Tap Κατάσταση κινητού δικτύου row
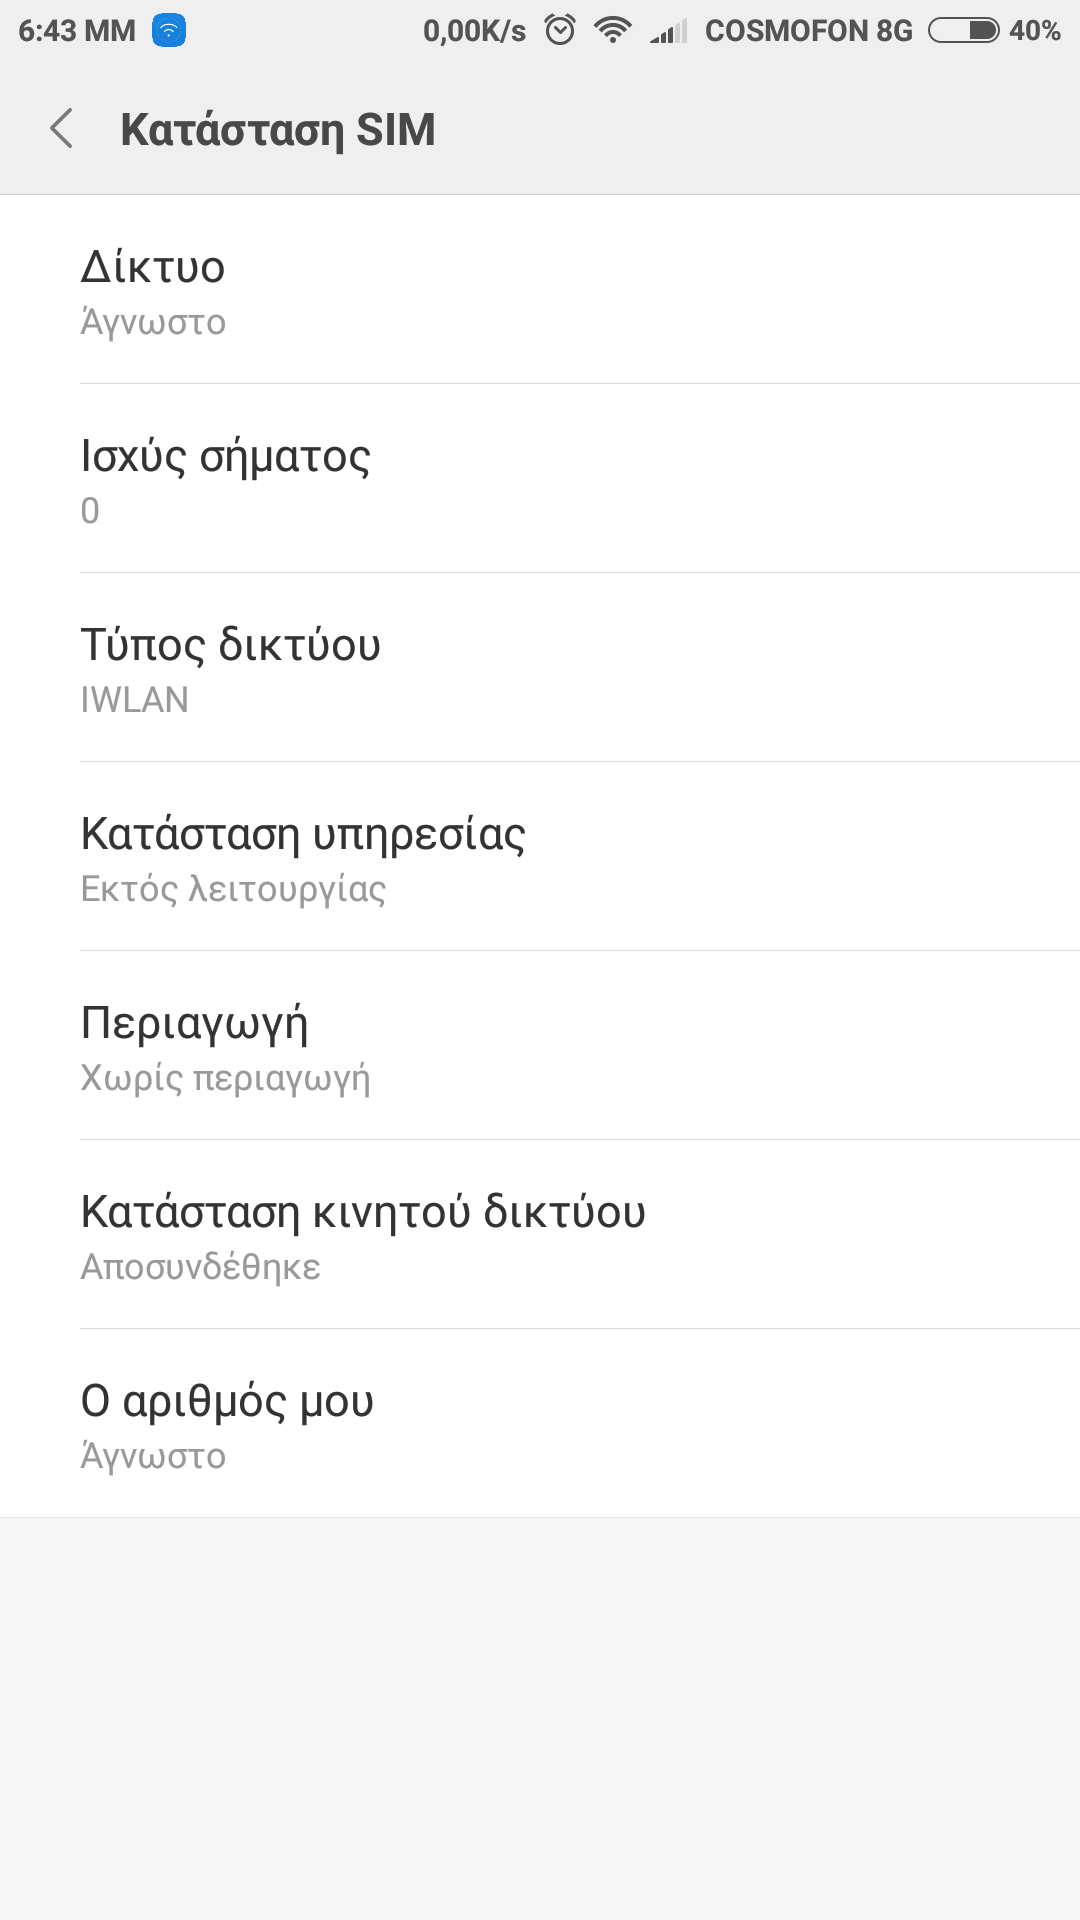Screen dimensions: 1080x1920 [540, 1235]
